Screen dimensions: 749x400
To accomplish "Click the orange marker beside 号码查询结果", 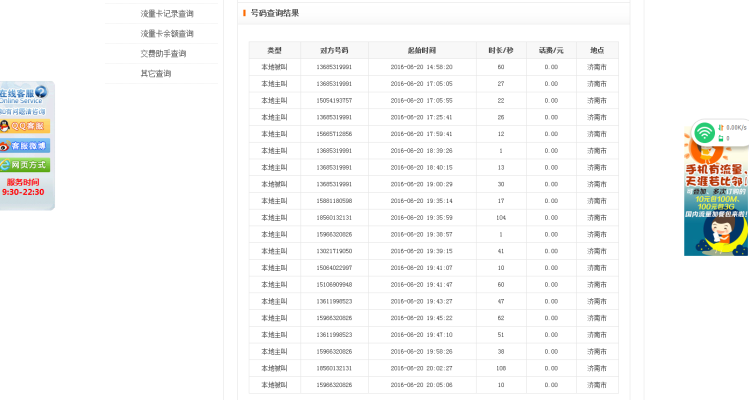I will tap(244, 13).
